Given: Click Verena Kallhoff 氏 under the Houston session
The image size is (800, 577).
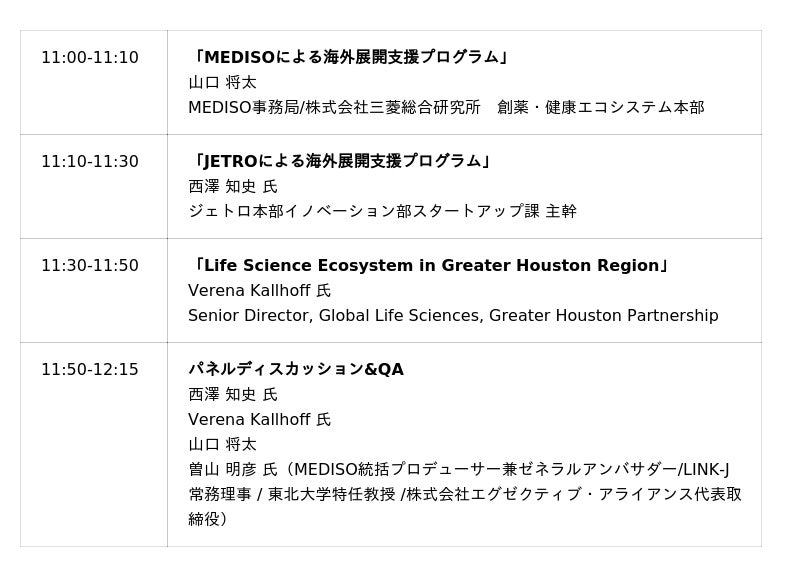Looking at the screenshot, I should (x=259, y=291).
